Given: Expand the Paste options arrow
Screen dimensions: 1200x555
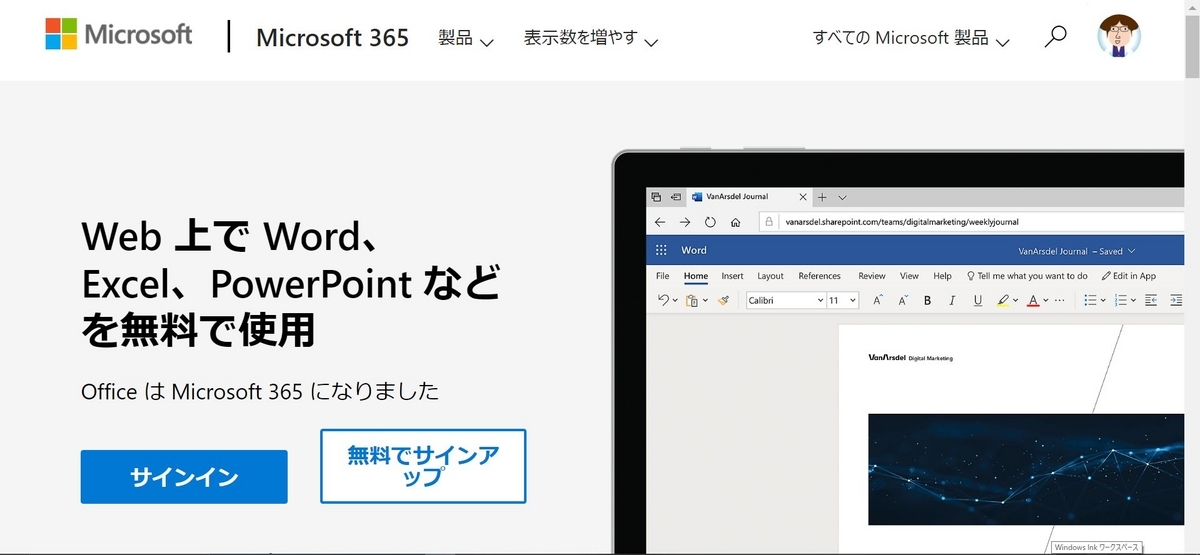Looking at the screenshot, I should coord(705,301).
